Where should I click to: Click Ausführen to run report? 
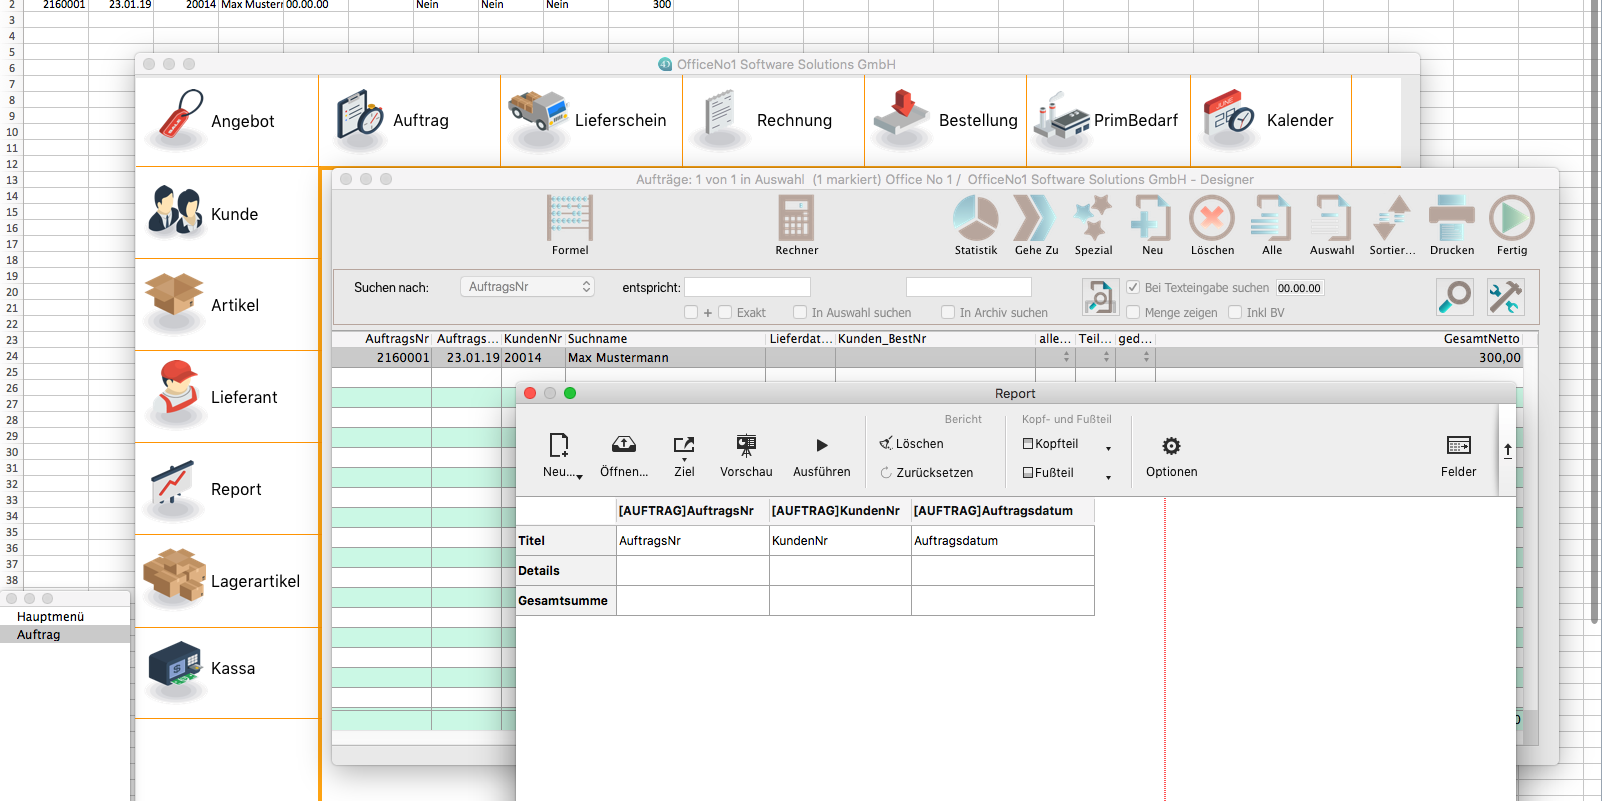822,455
